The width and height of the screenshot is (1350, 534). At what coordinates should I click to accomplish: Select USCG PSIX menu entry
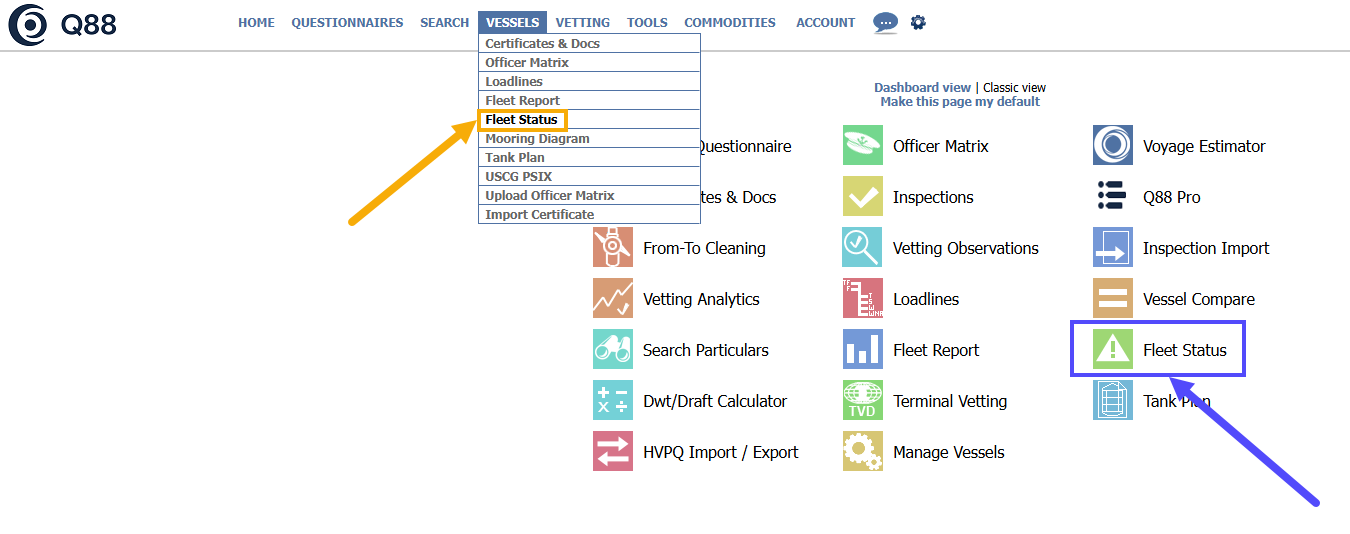(x=518, y=177)
